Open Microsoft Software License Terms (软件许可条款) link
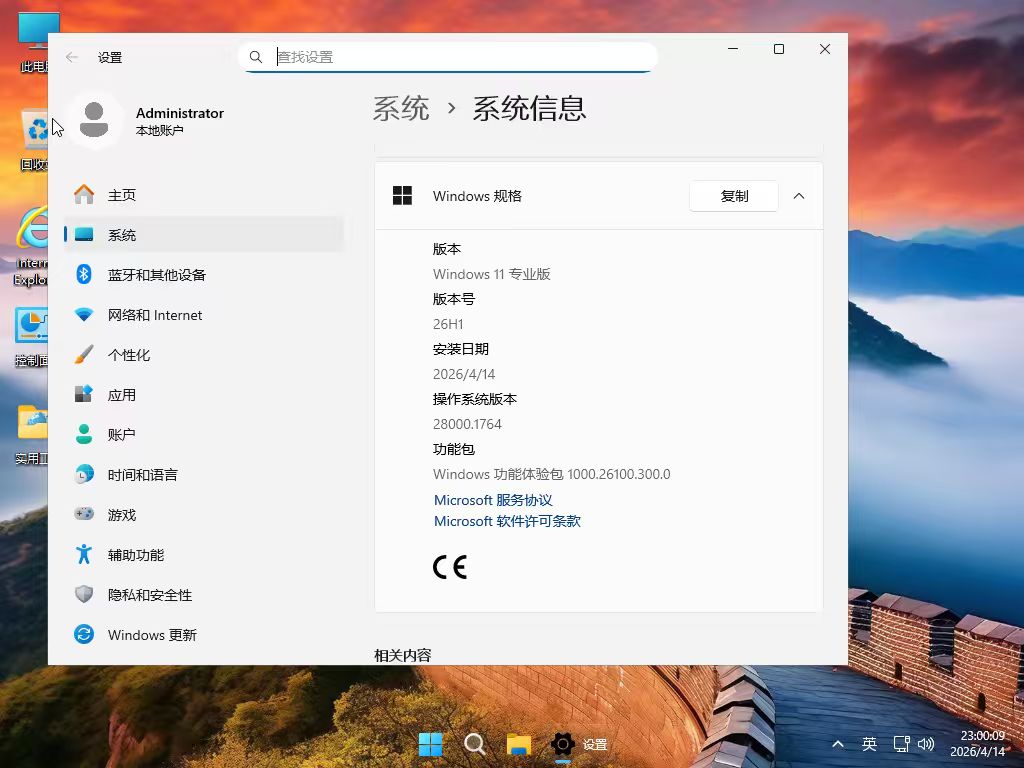1024x768 pixels. pyautogui.click(x=507, y=521)
